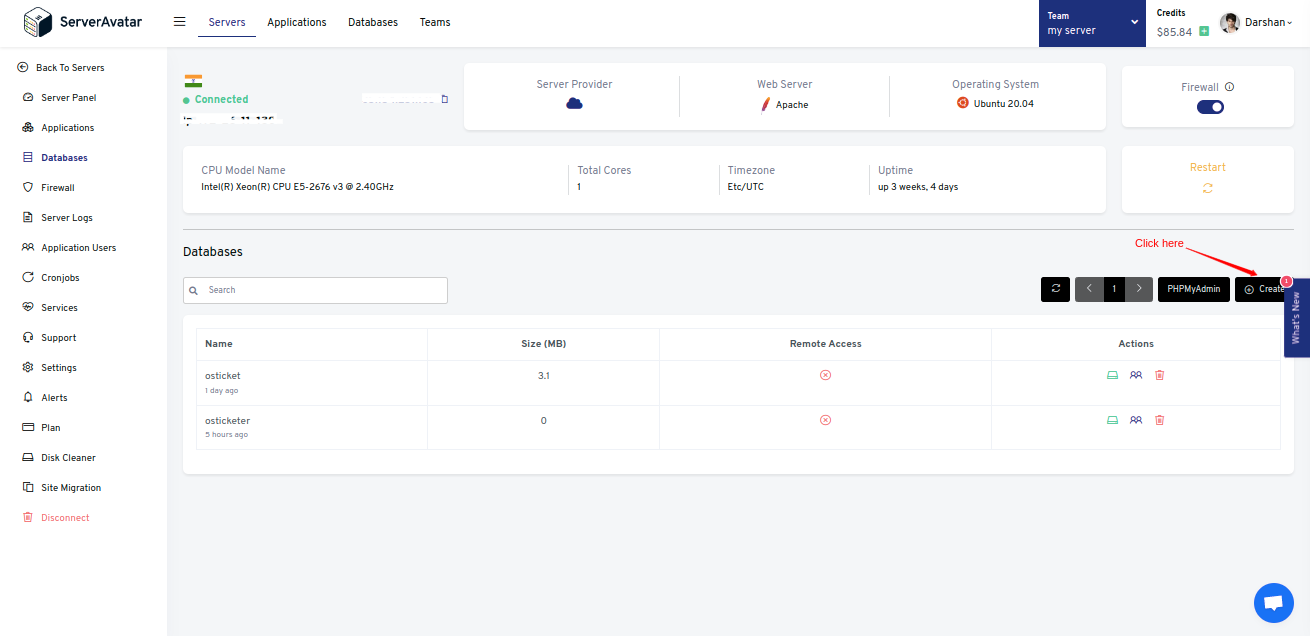Click the Create database button

pyautogui.click(x=1261, y=289)
